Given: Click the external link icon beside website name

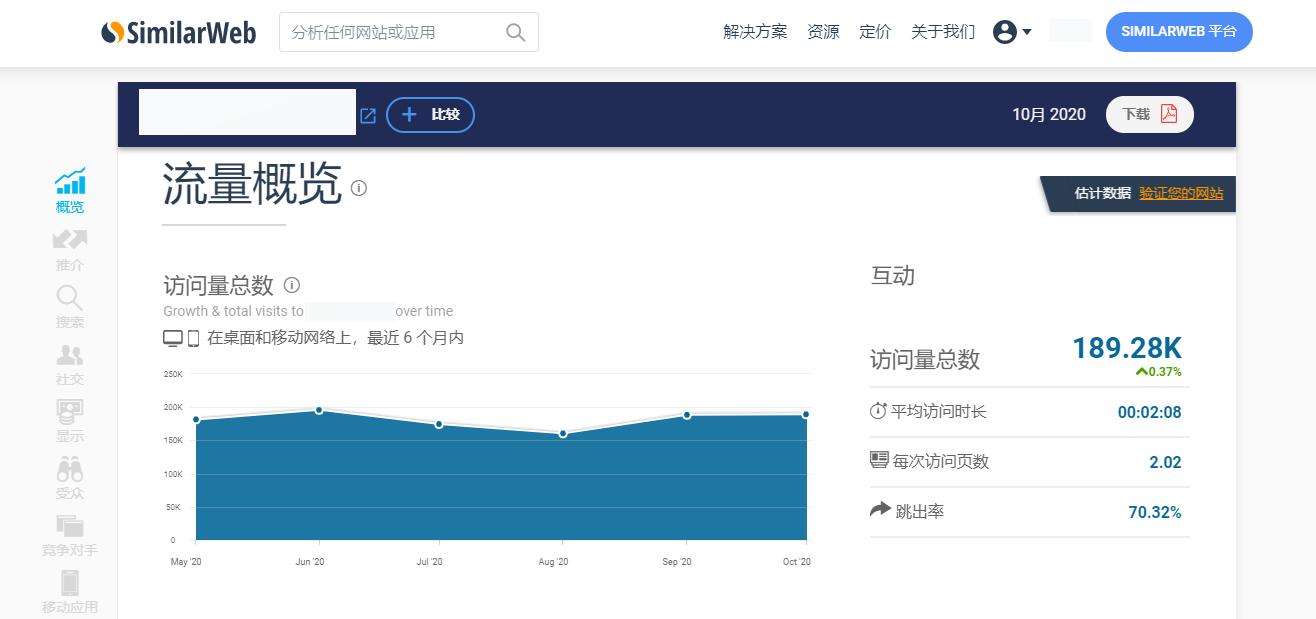Looking at the screenshot, I should [367, 115].
